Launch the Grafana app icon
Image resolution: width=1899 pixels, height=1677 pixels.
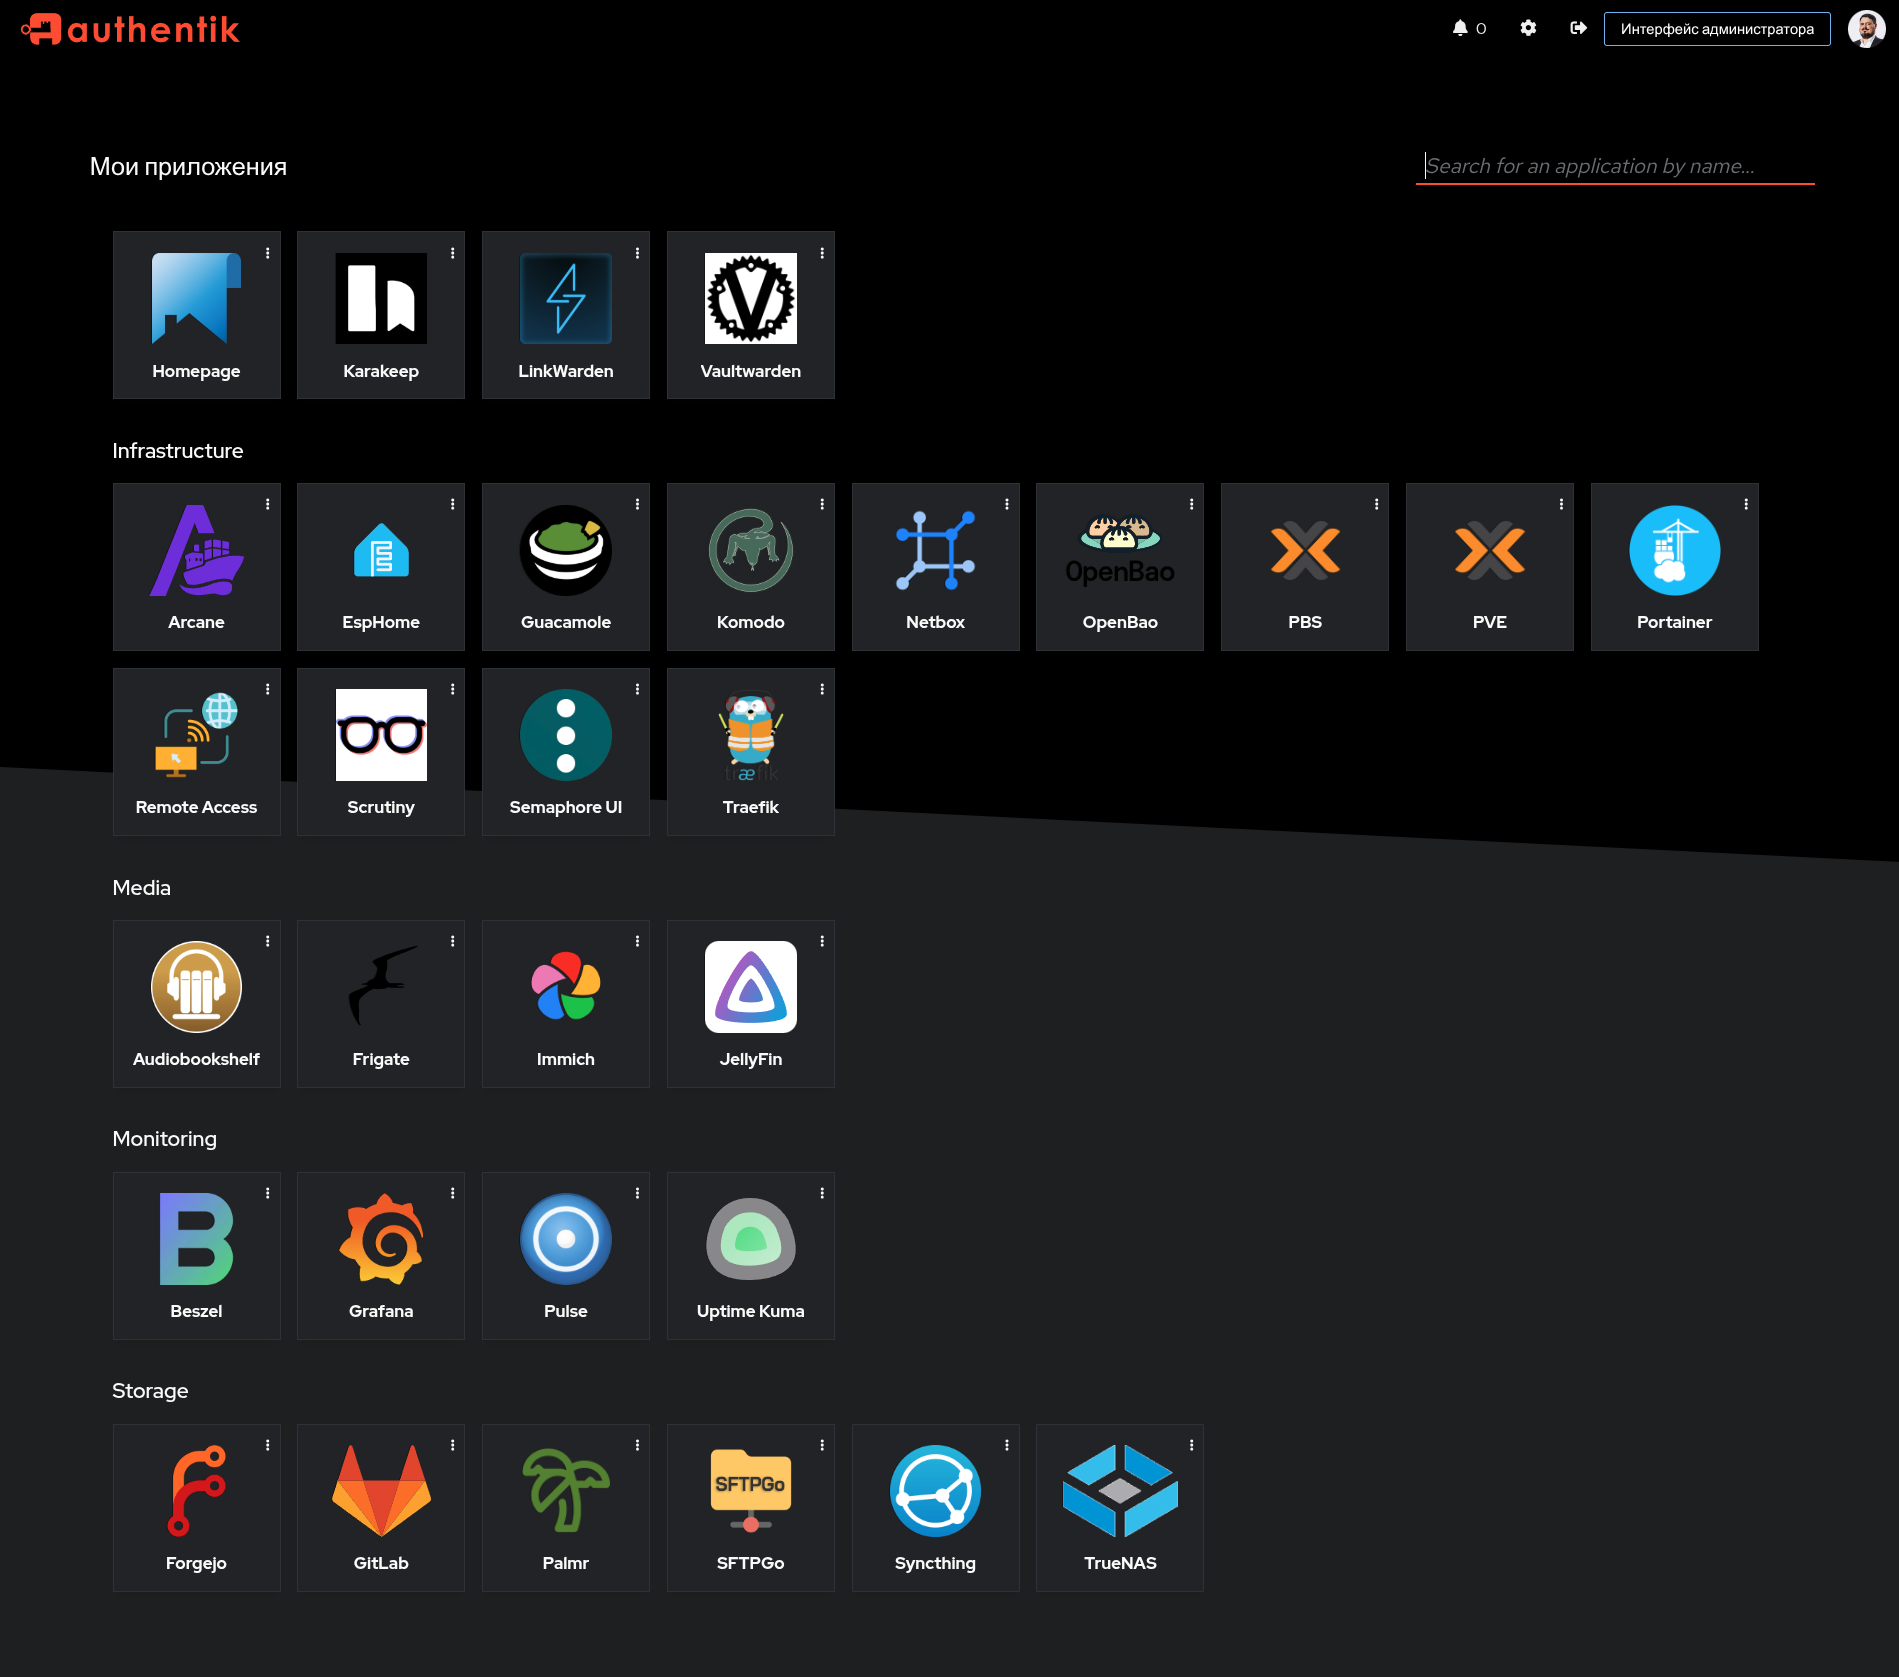[381, 1239]
